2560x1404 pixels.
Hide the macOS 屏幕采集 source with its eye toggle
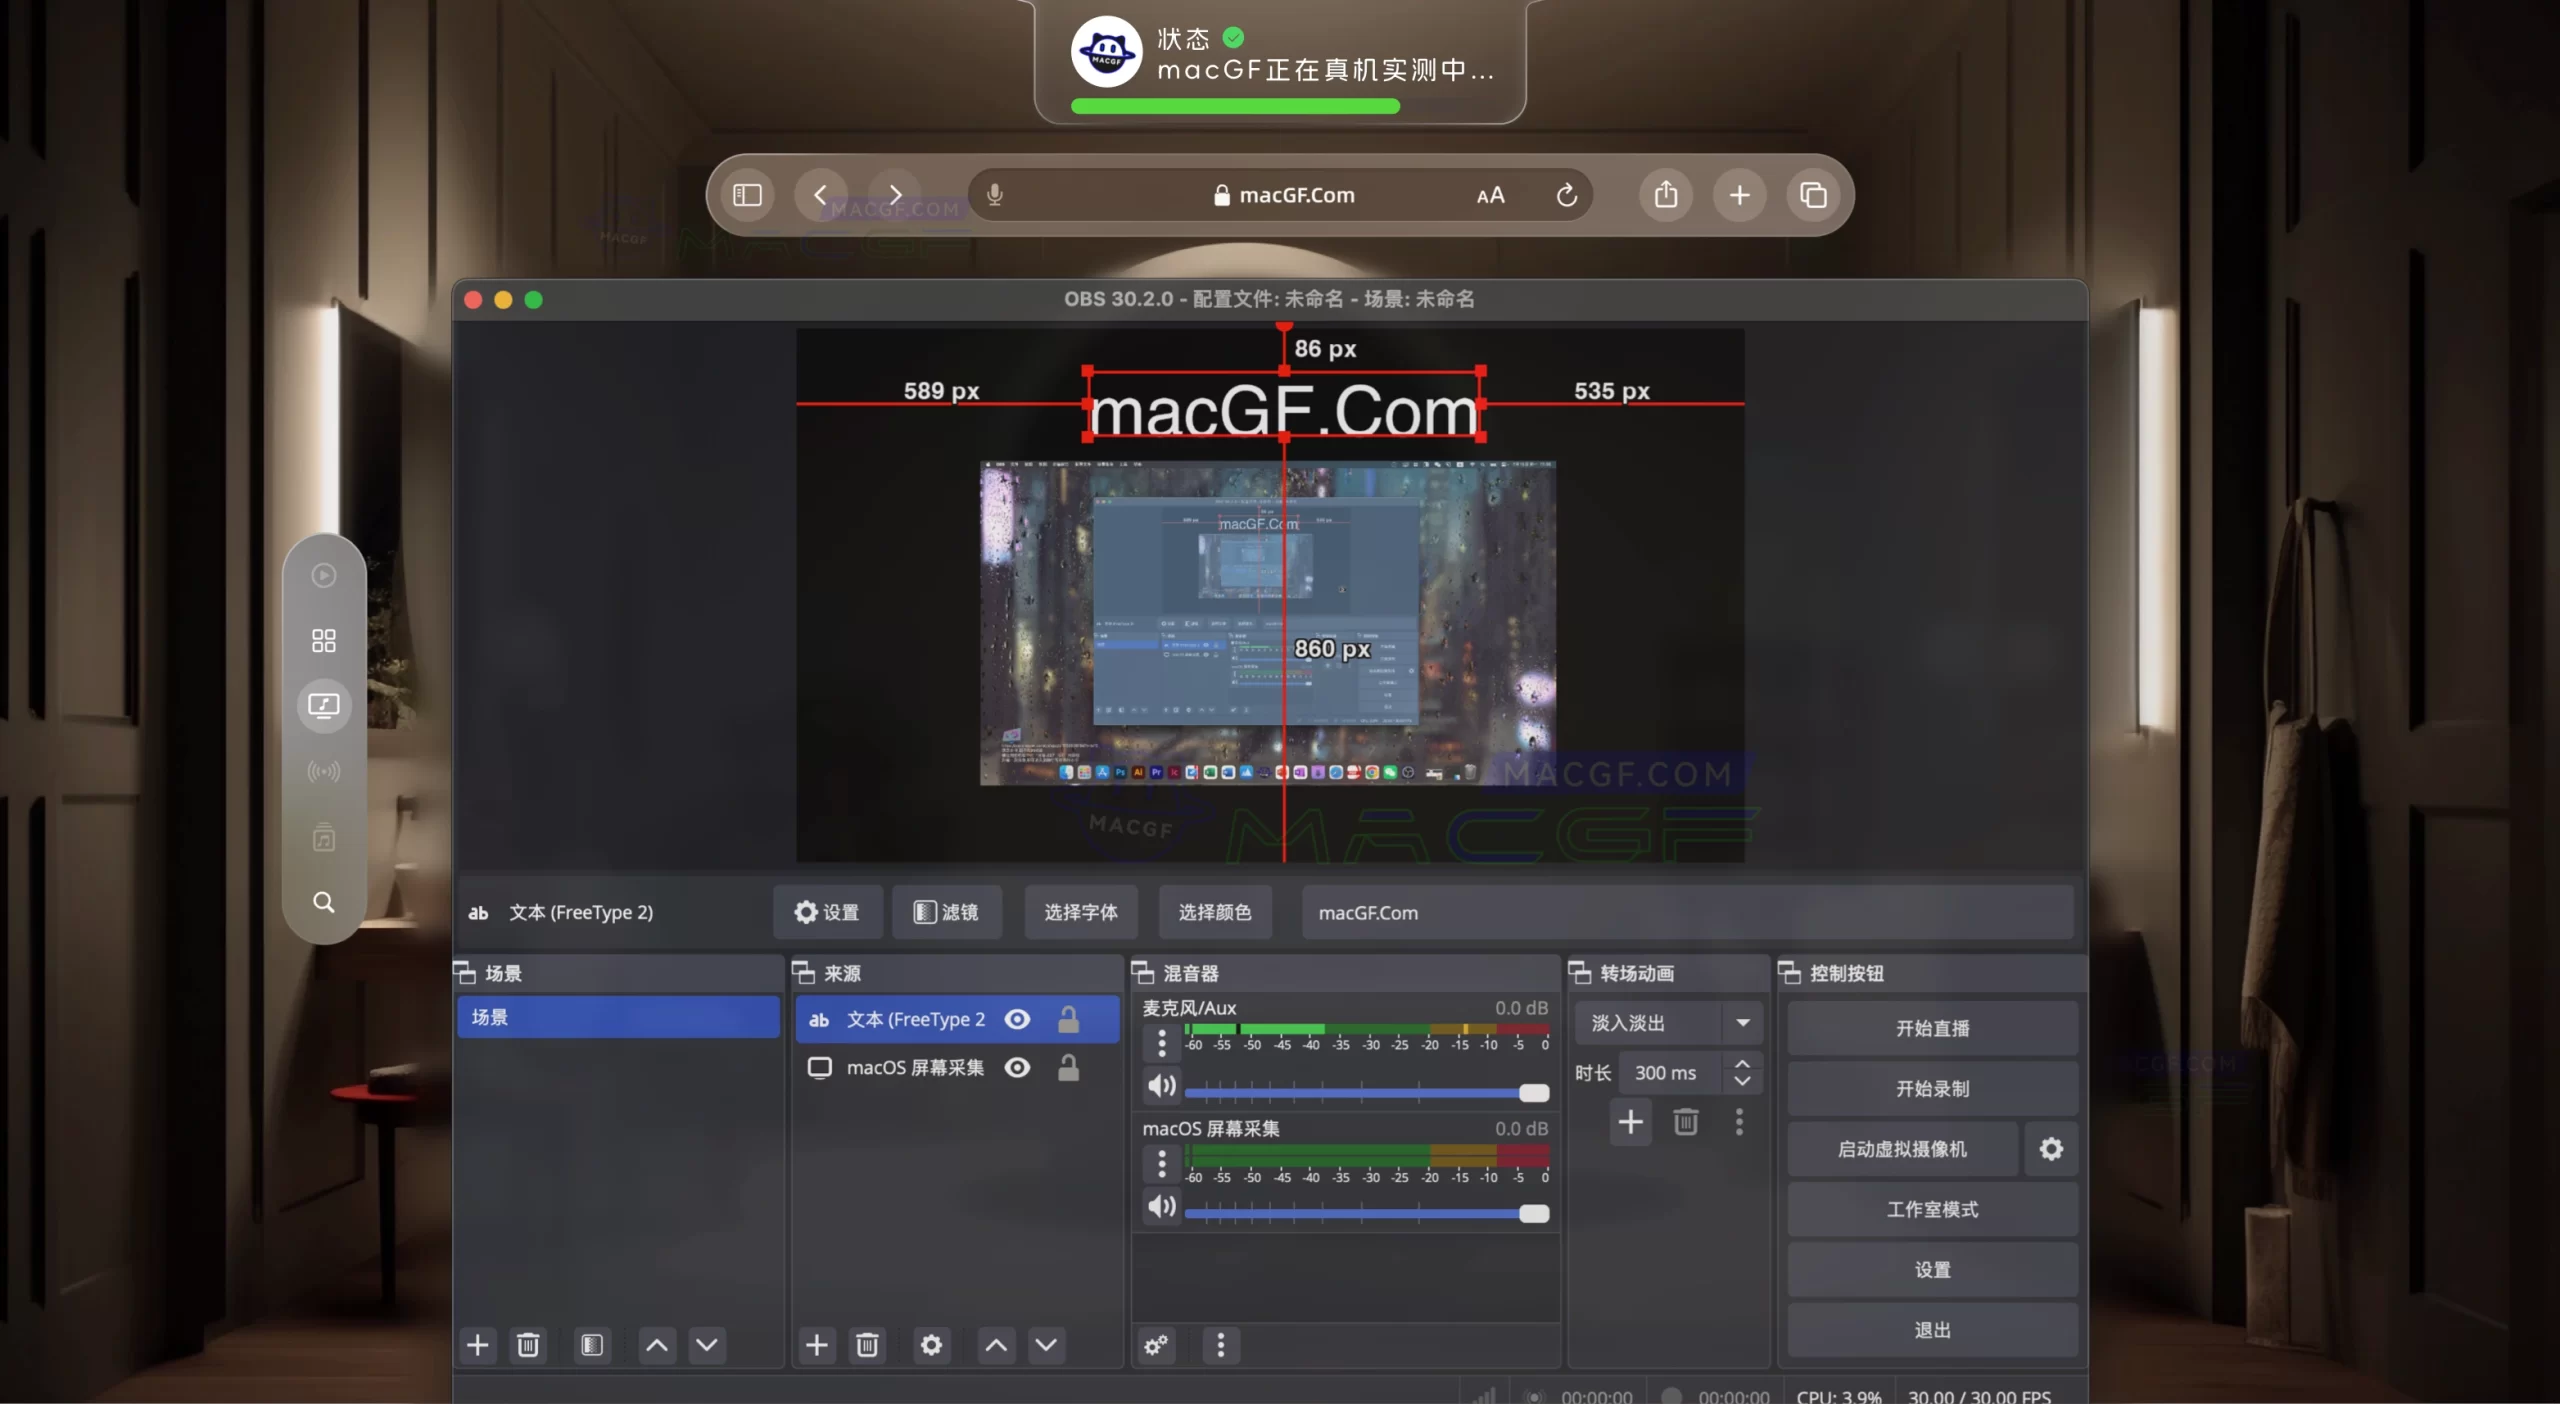tap(1018, 1067)
